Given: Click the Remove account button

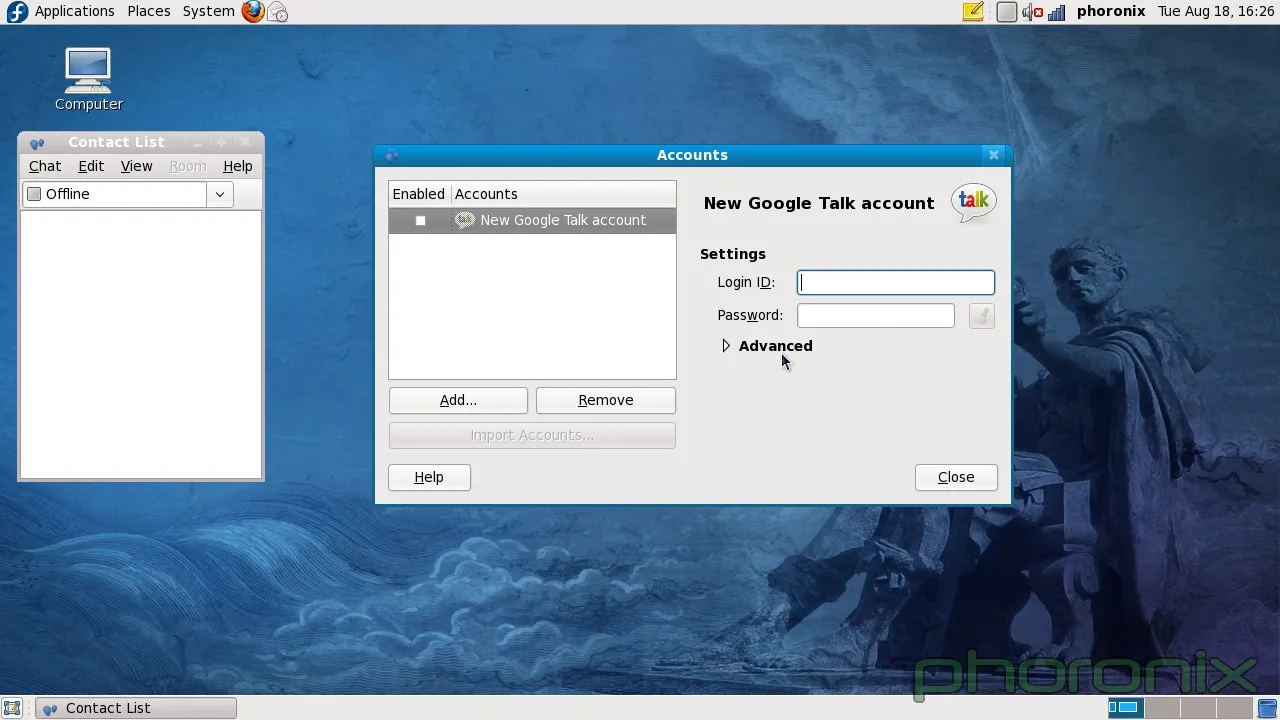Looking at the screenshot, I should tap(606, 400).
